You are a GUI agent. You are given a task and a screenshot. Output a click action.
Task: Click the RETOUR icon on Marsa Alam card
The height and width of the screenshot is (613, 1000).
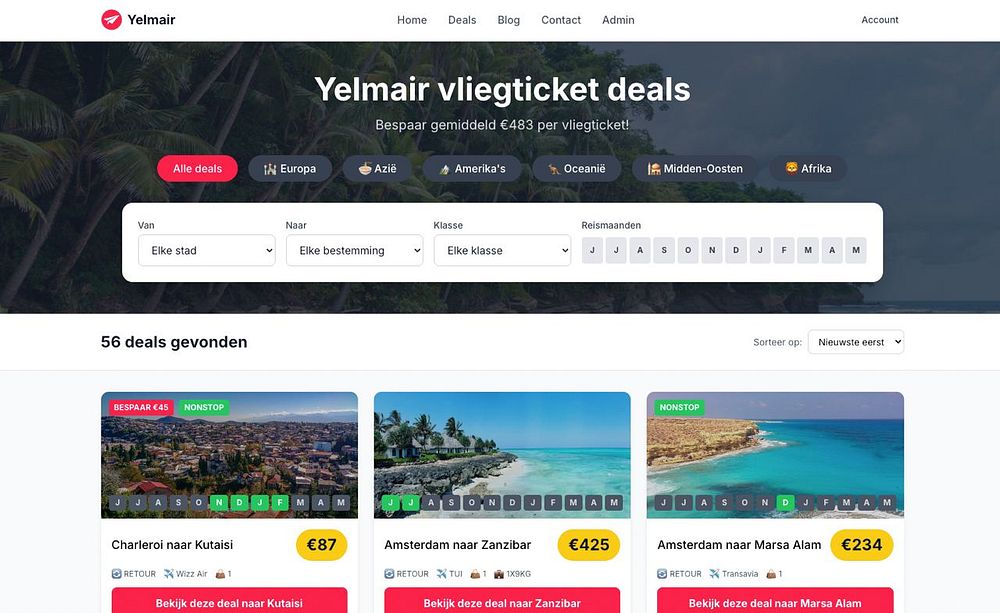662,573
